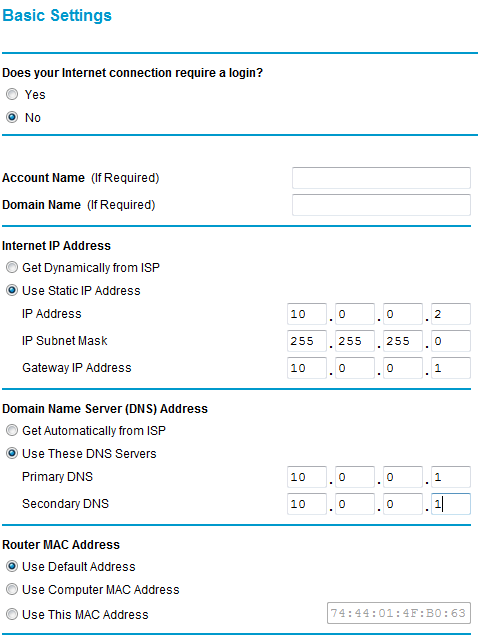Viewport: 478px width, 643px height.
Task: Select No for login required
Action: pos(12,117)
